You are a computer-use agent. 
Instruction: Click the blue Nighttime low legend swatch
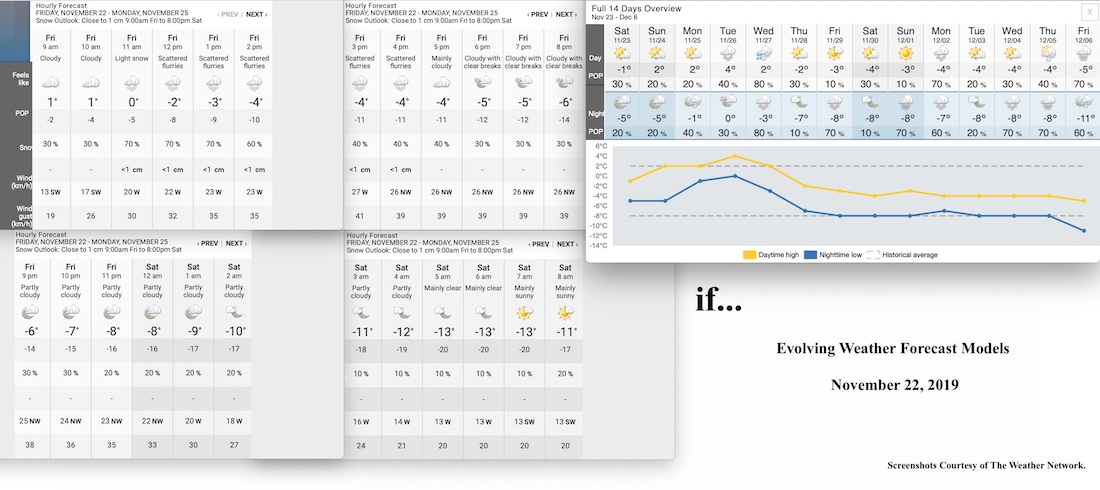click(810, 255)
